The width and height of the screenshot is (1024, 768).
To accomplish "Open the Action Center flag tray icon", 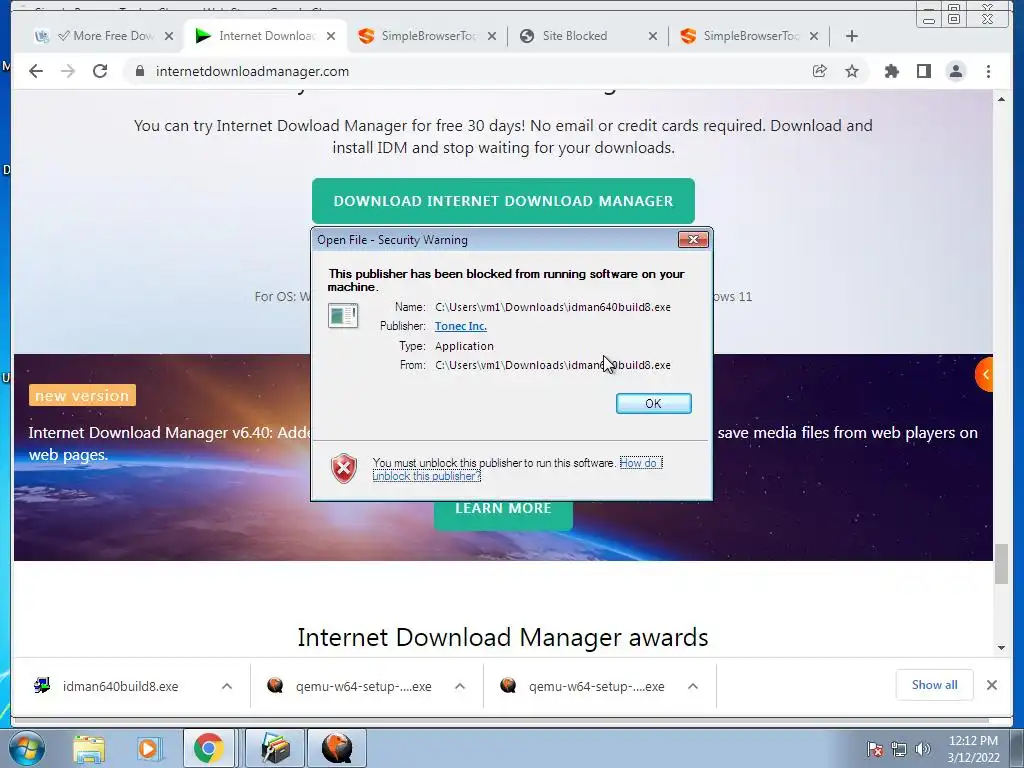I will tap(874, 750).
